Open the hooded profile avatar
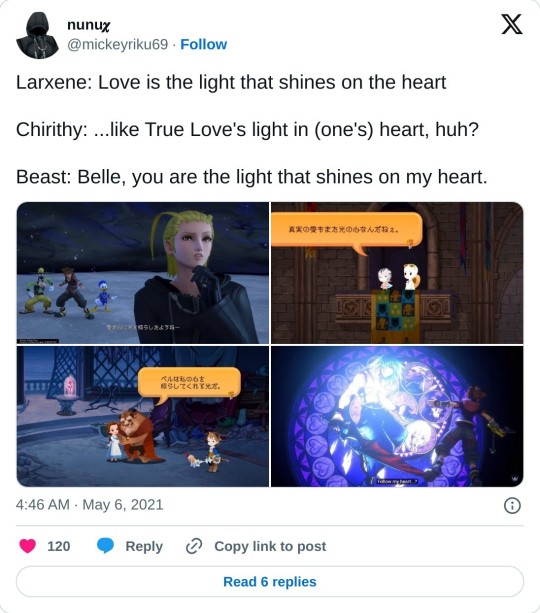Image resolution: width=540 pixels, height=613 pixels. click(x=37, y=35)
